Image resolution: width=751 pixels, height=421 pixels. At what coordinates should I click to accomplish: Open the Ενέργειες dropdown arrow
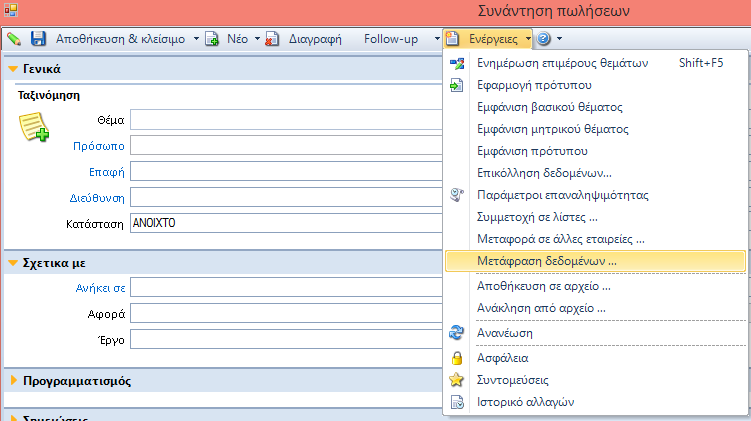[527, 39]
